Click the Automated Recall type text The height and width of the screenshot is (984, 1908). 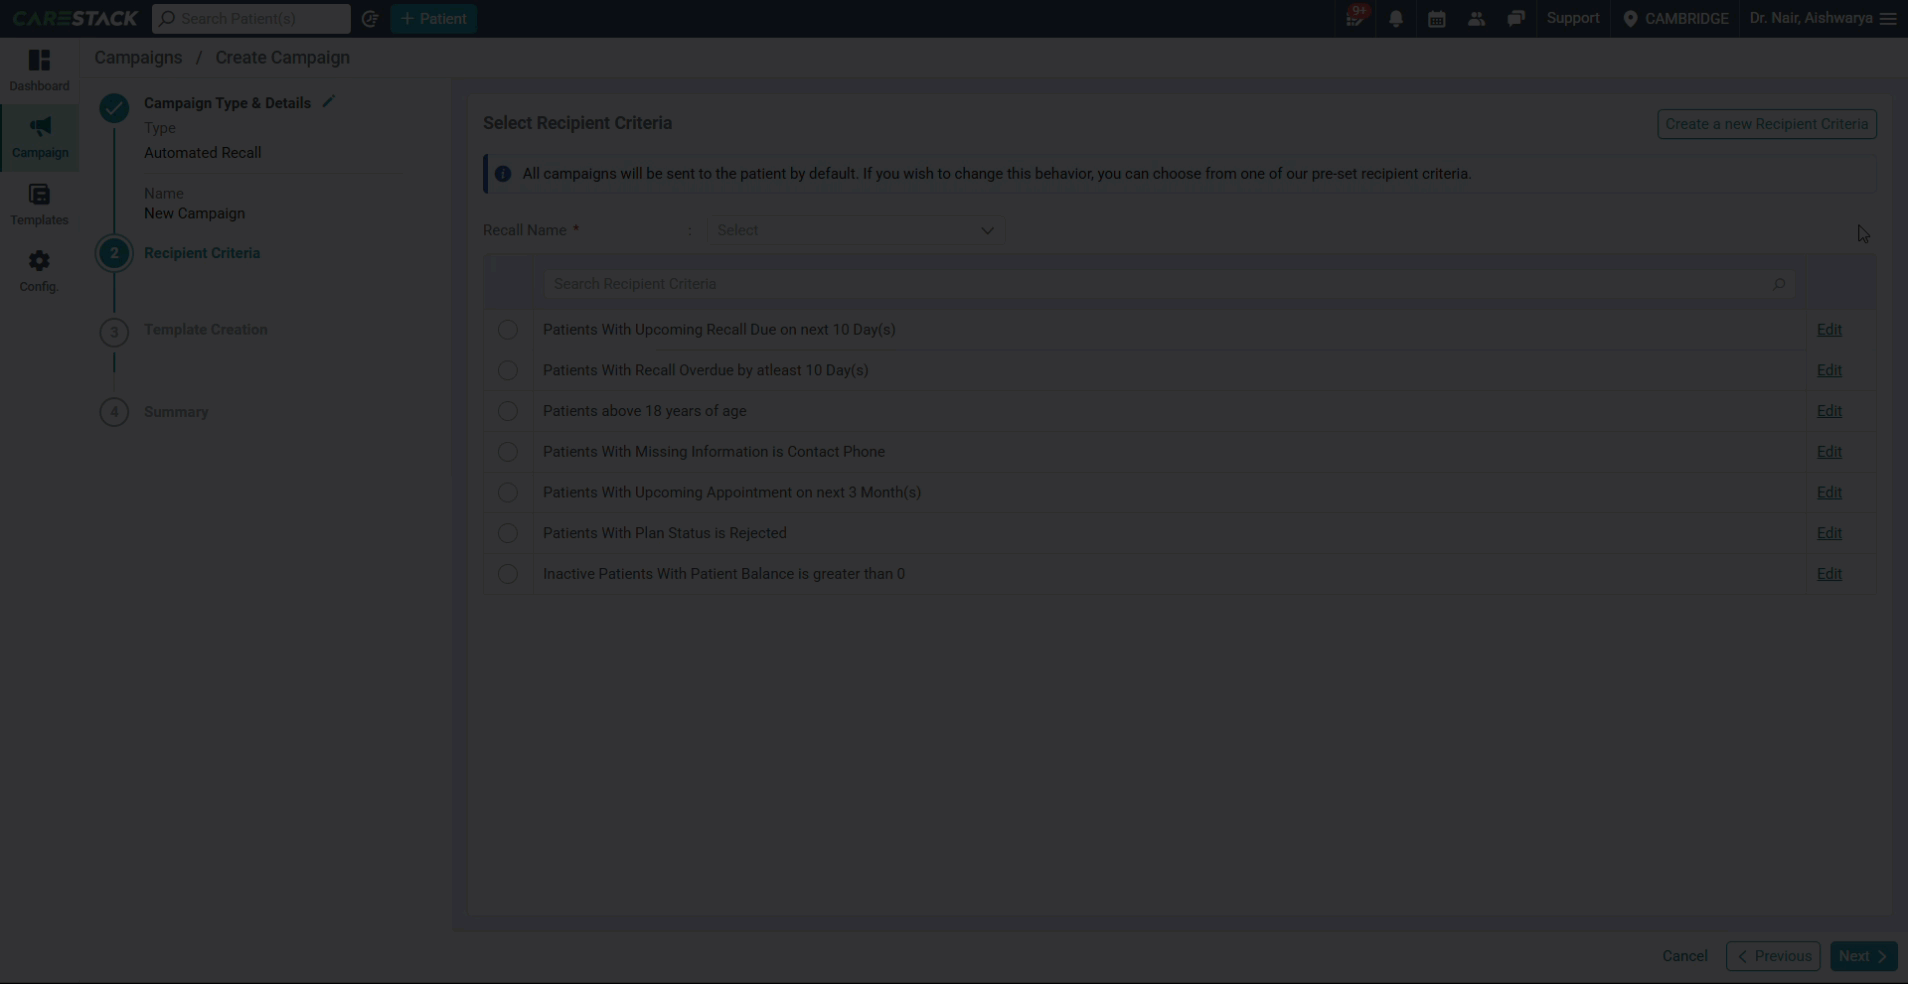202,153
